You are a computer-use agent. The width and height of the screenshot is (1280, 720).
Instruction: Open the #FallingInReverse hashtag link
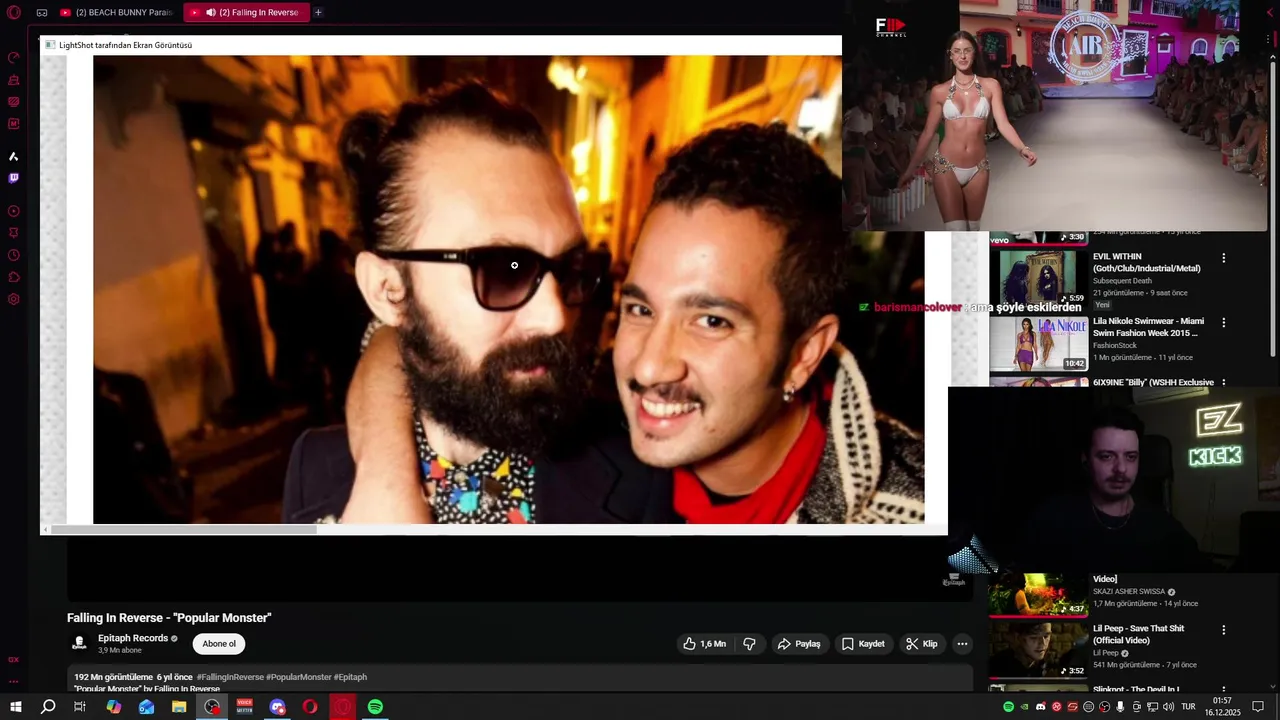[x=230, y=677]
